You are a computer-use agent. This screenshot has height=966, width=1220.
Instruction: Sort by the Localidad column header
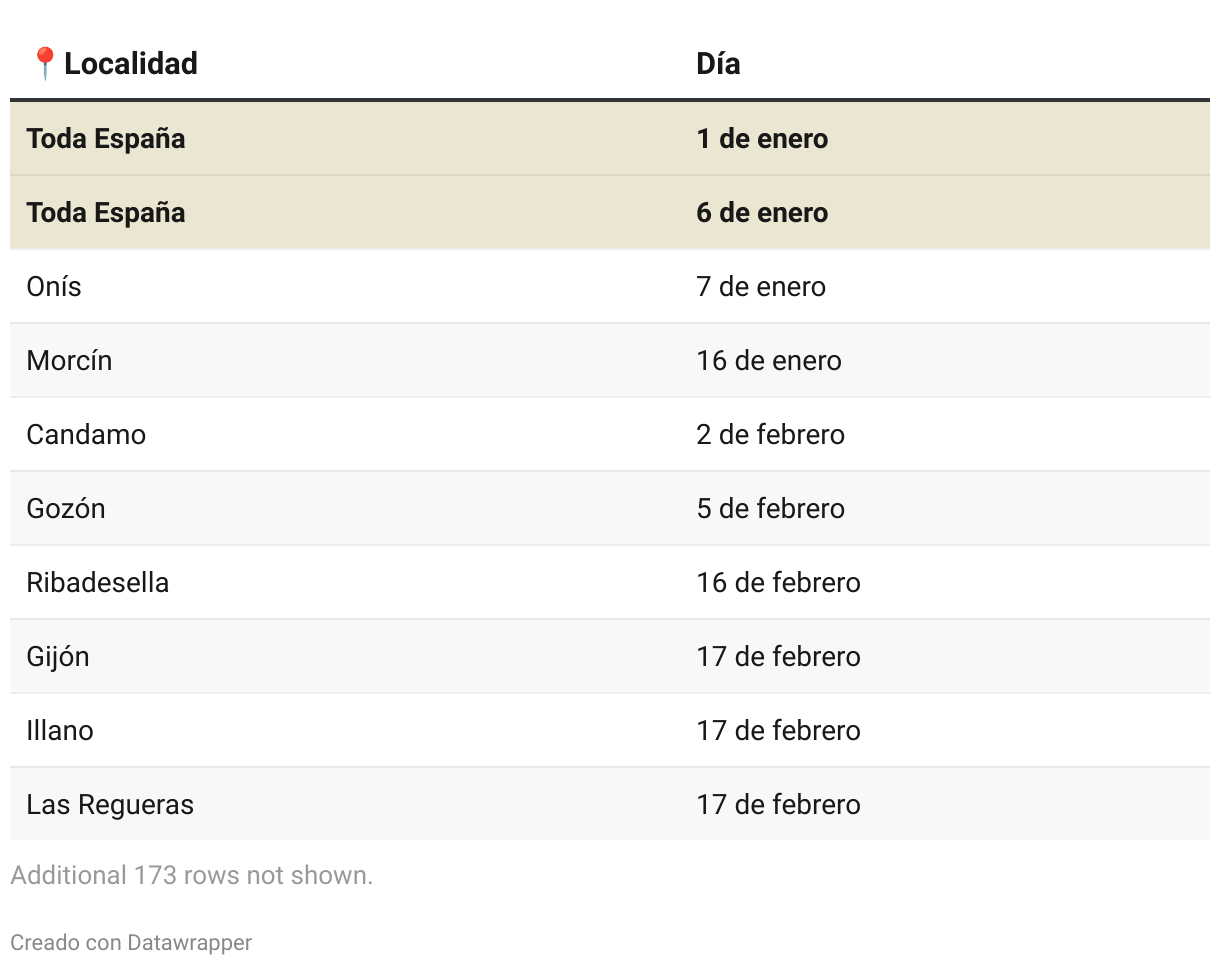[131, 64]
